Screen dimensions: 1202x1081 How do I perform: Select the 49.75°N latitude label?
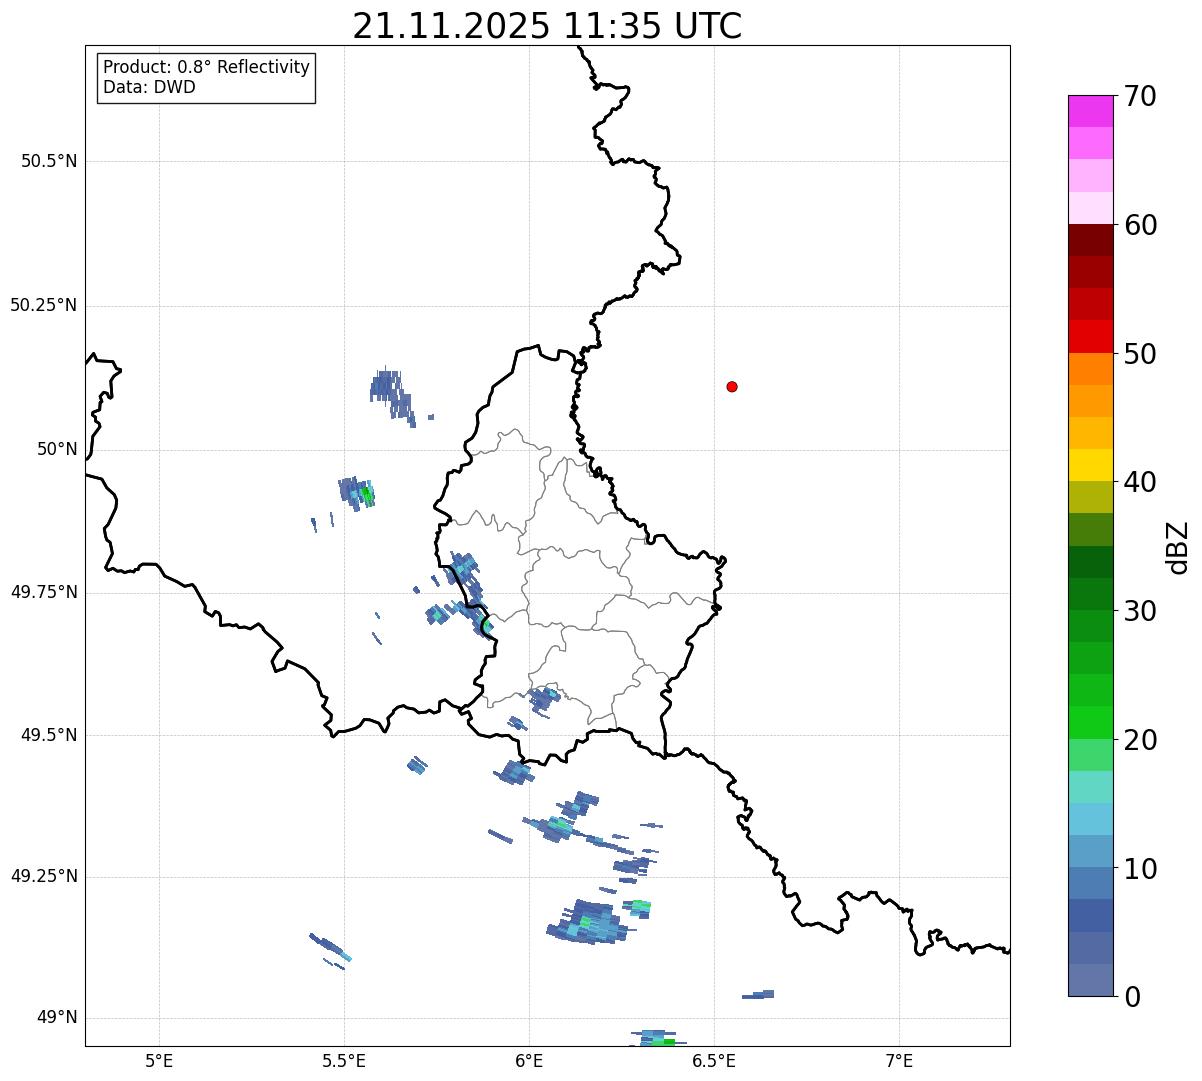44,592
